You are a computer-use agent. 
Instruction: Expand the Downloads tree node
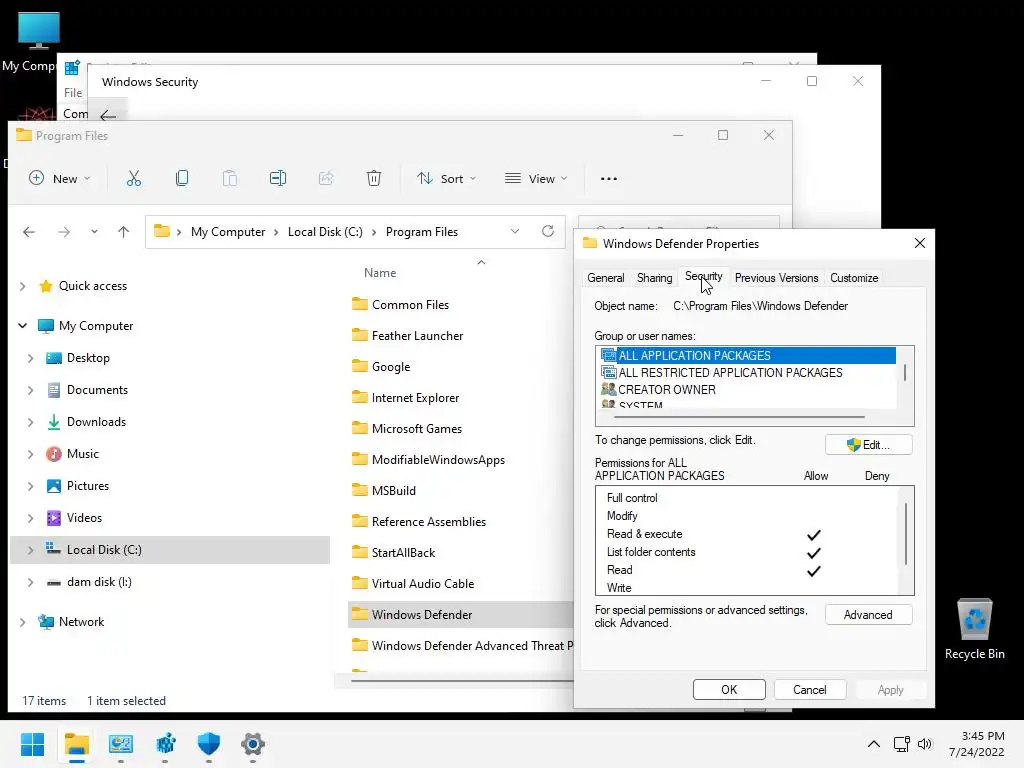tap(30, 422)
